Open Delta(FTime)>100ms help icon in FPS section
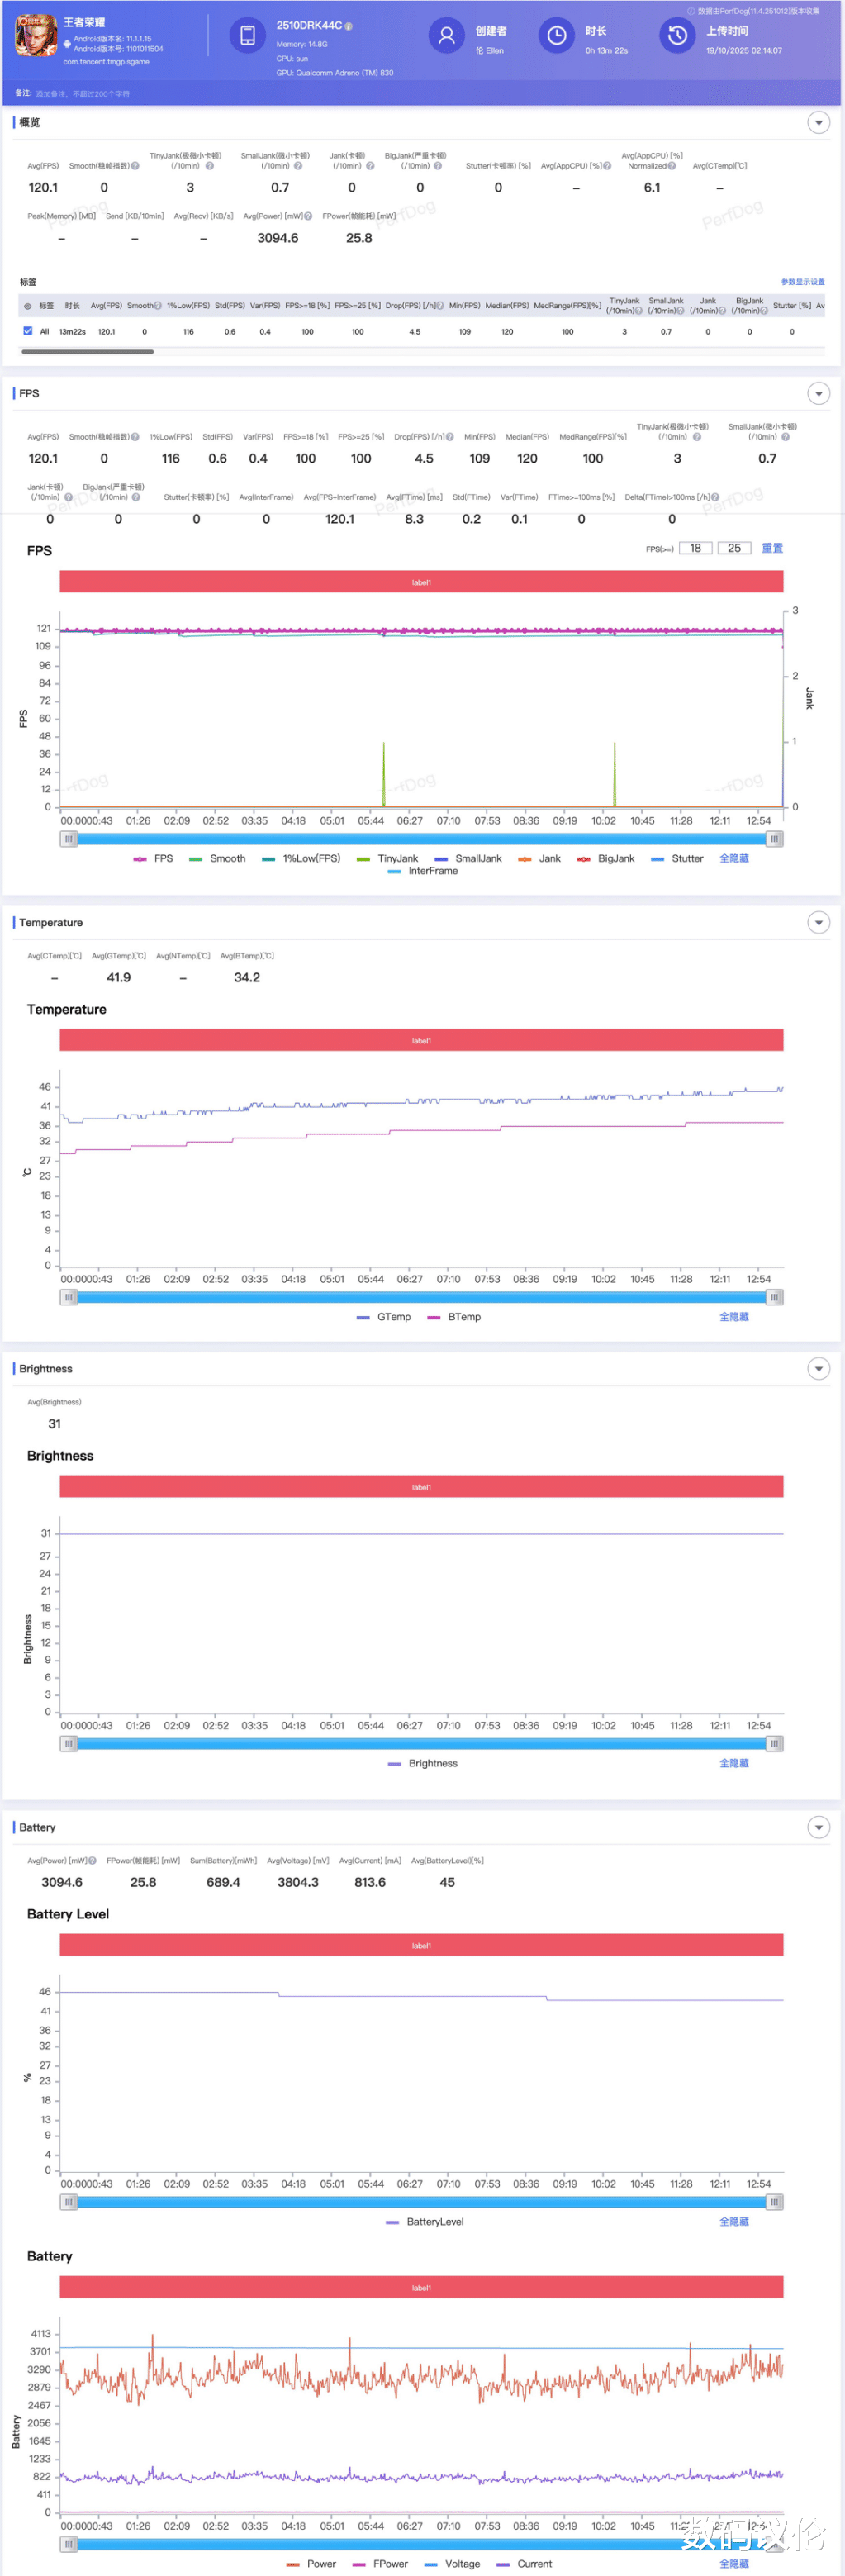The width and height of the screenshot is (845, 2576). 715,497
